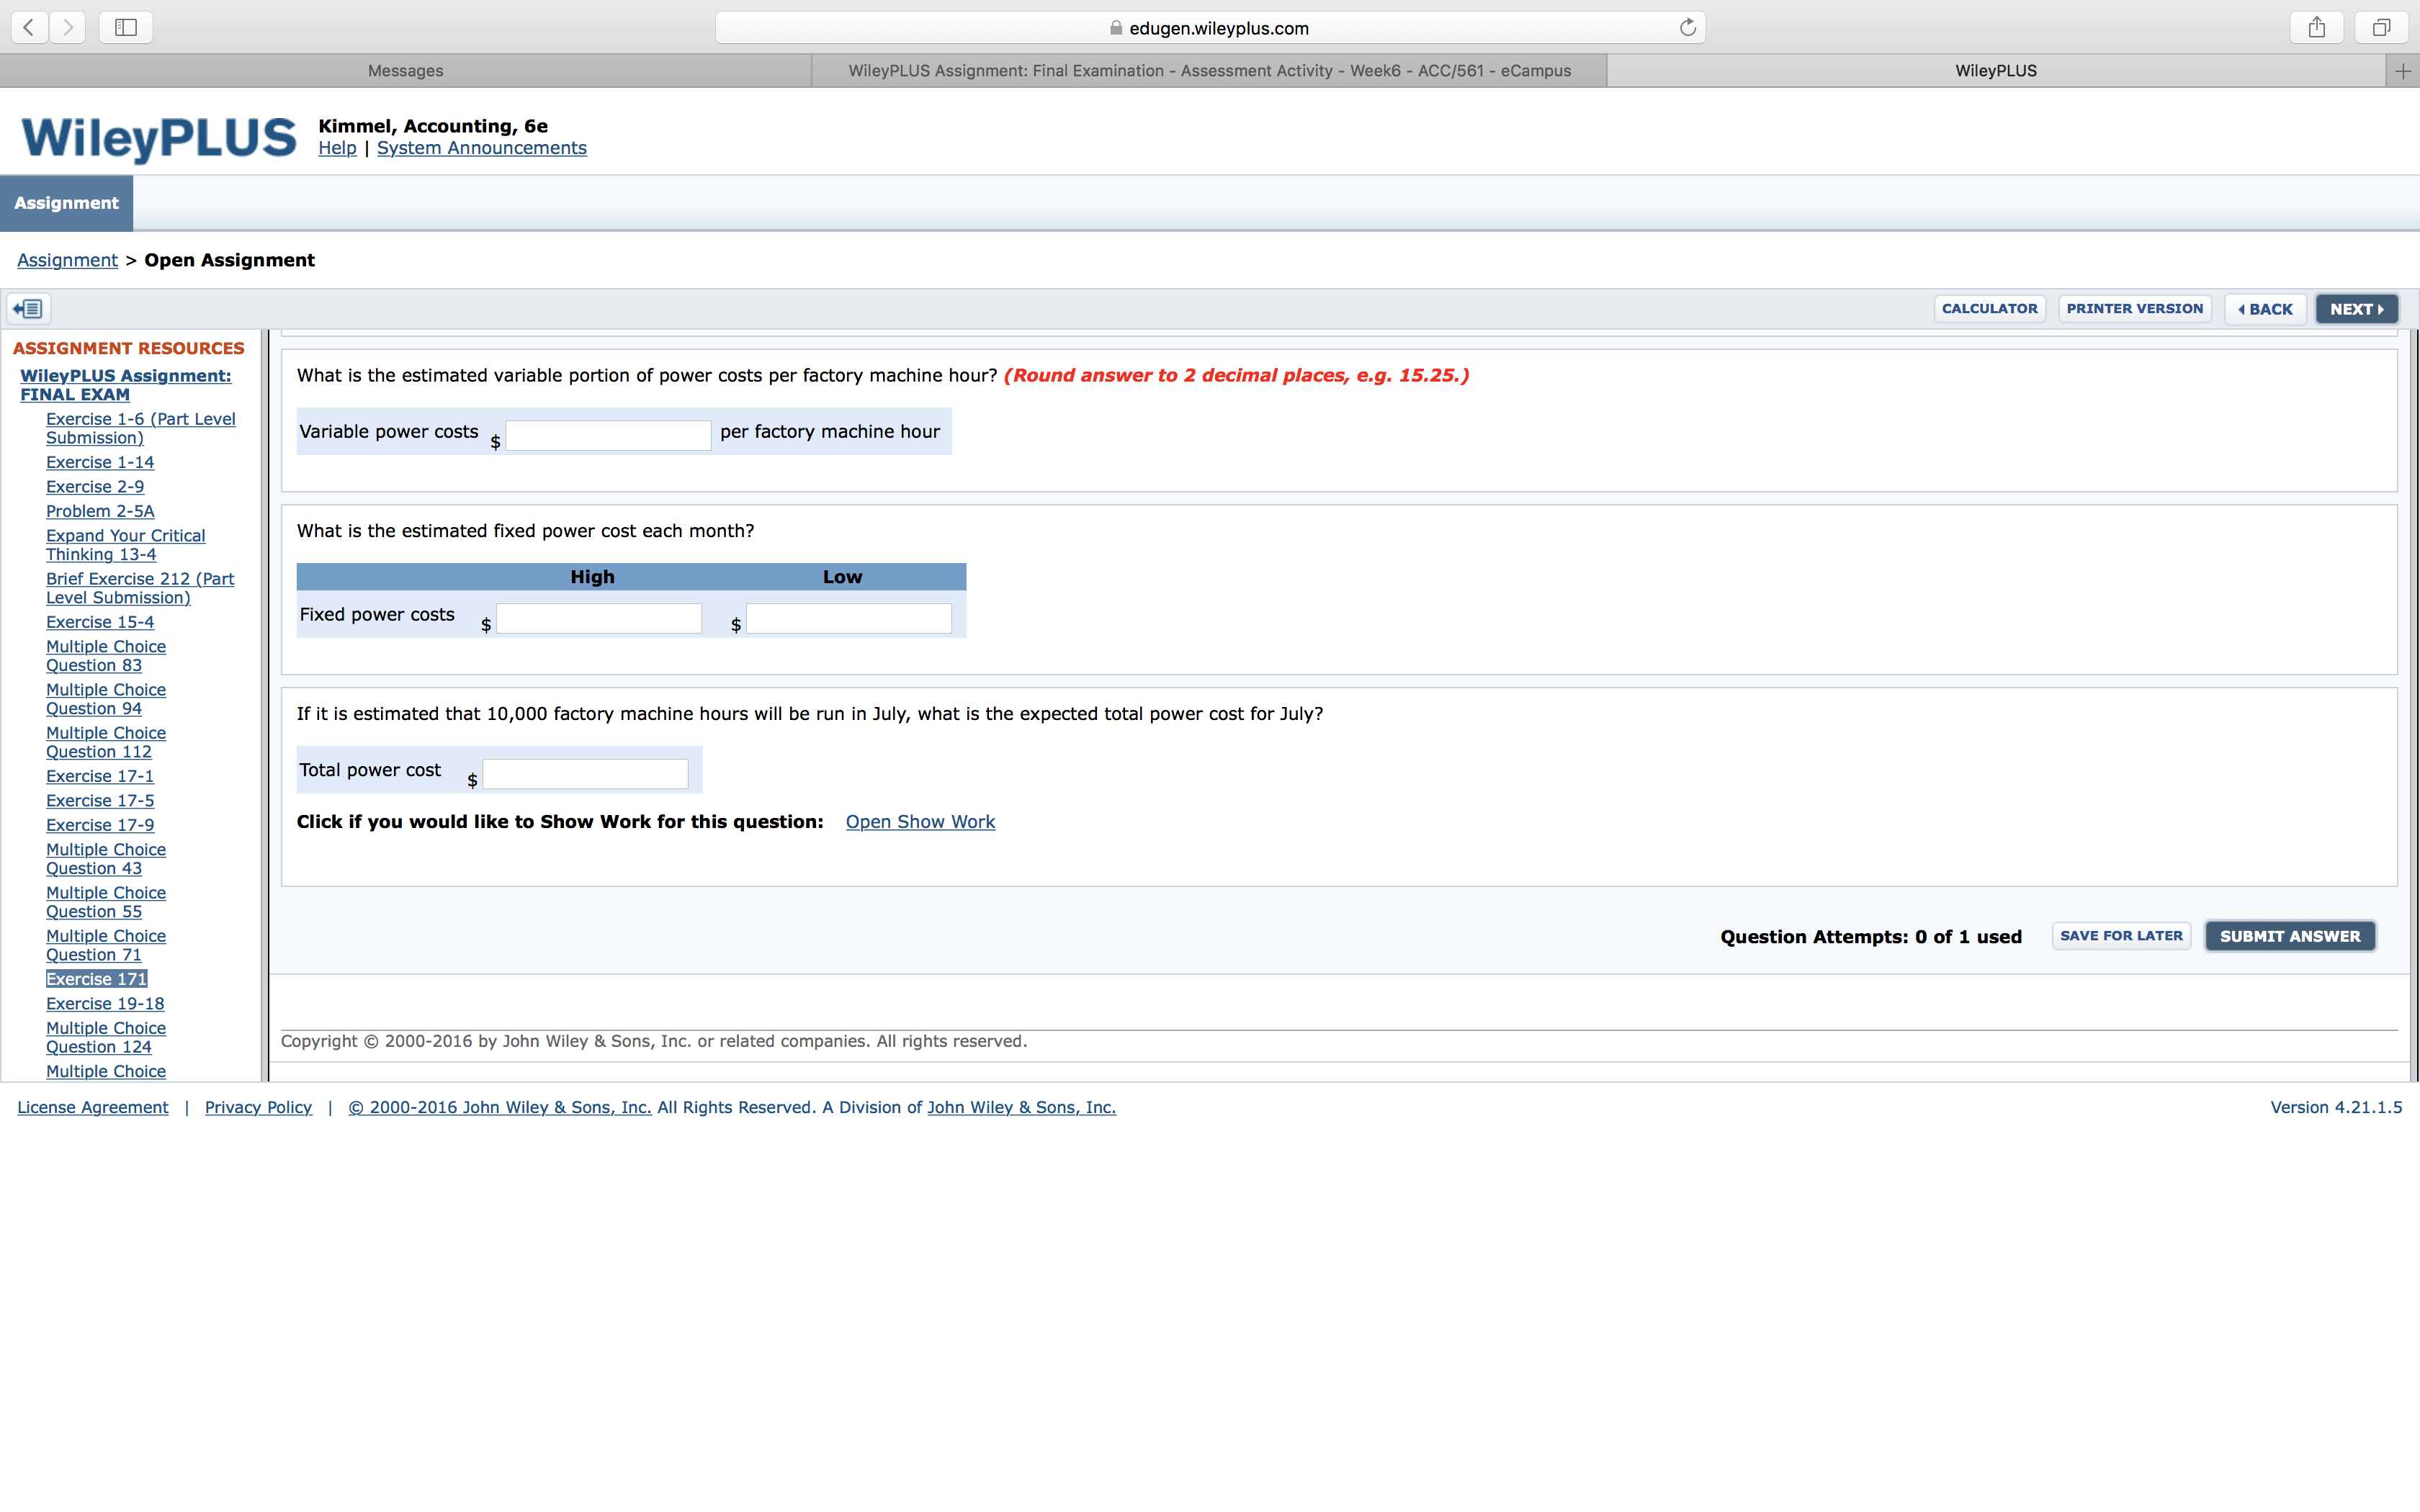Open Exercise 17-5
The height and width of the screenshot is (1512, 2420).
[x=100, y=801]
